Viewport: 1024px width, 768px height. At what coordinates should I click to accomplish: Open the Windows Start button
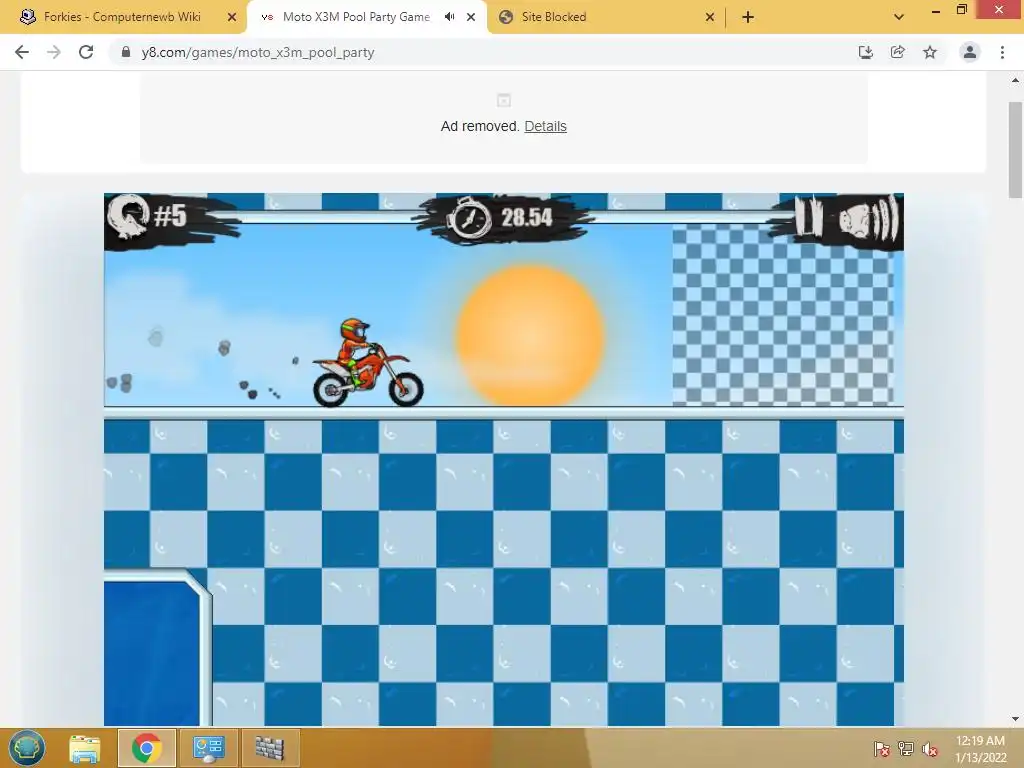[27, 747]
